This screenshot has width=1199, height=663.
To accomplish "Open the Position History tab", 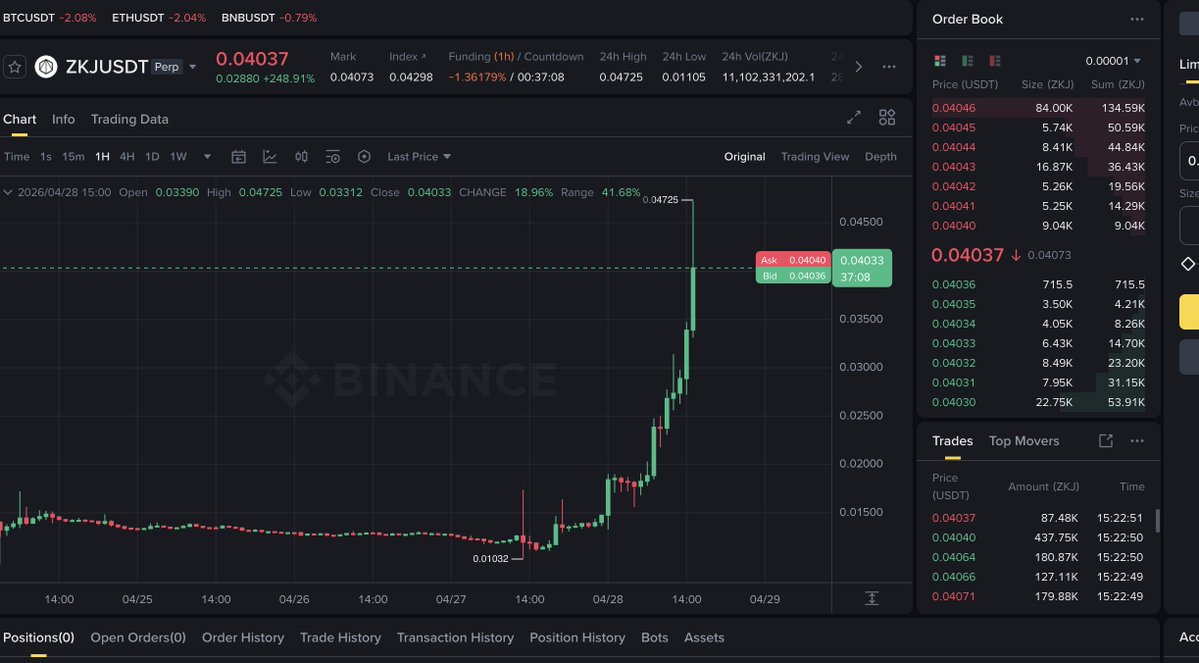I will click(x=577, y=638).
